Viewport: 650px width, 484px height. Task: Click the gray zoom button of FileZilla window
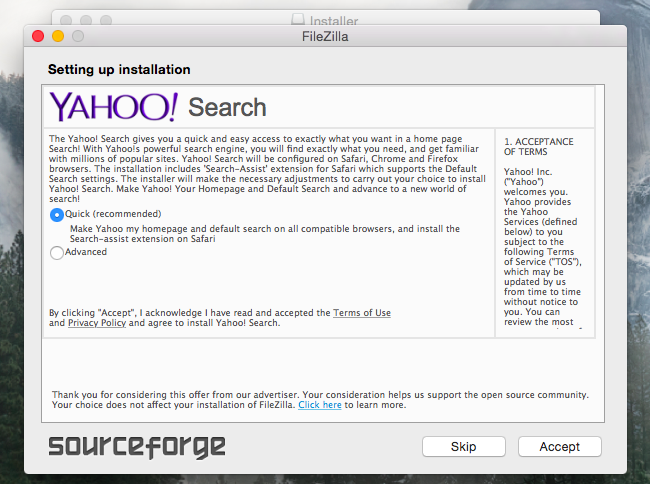click(x=78, y=37)
